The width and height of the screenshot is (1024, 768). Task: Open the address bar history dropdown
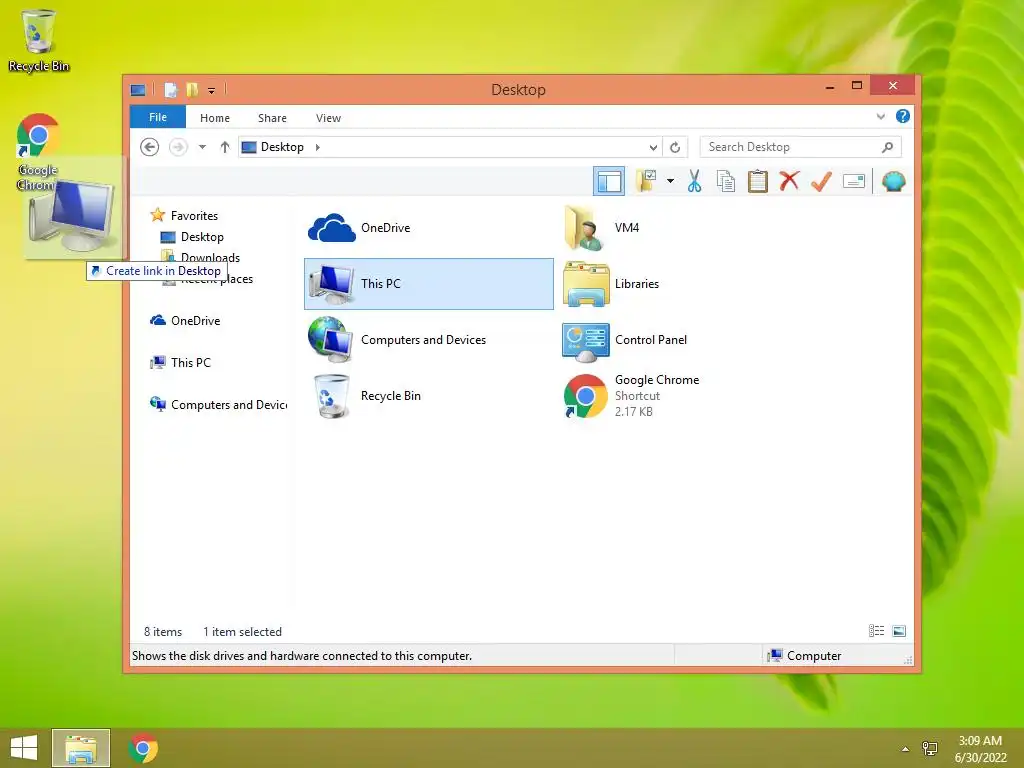653,147
